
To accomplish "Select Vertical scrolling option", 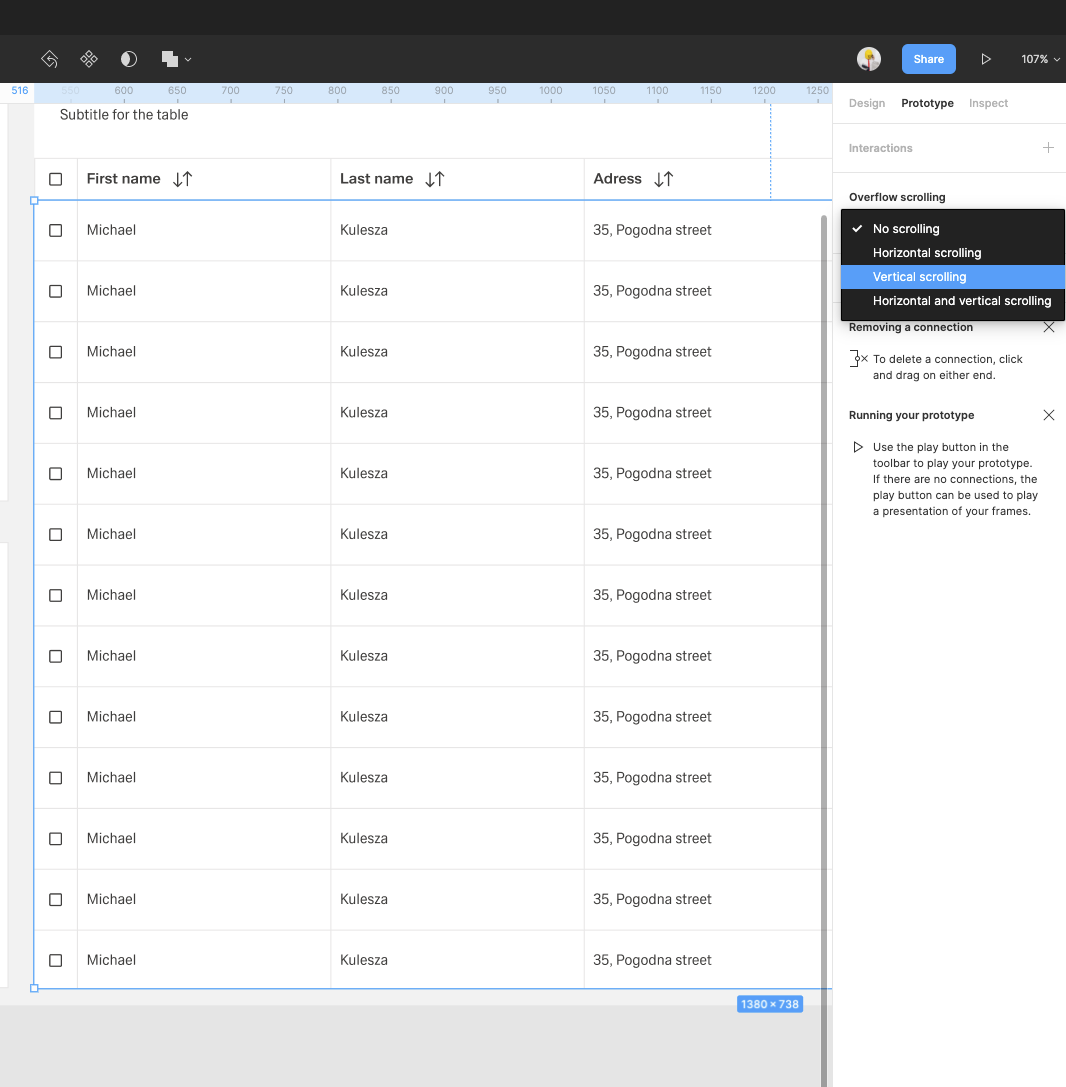I will [x=919, y=277].
